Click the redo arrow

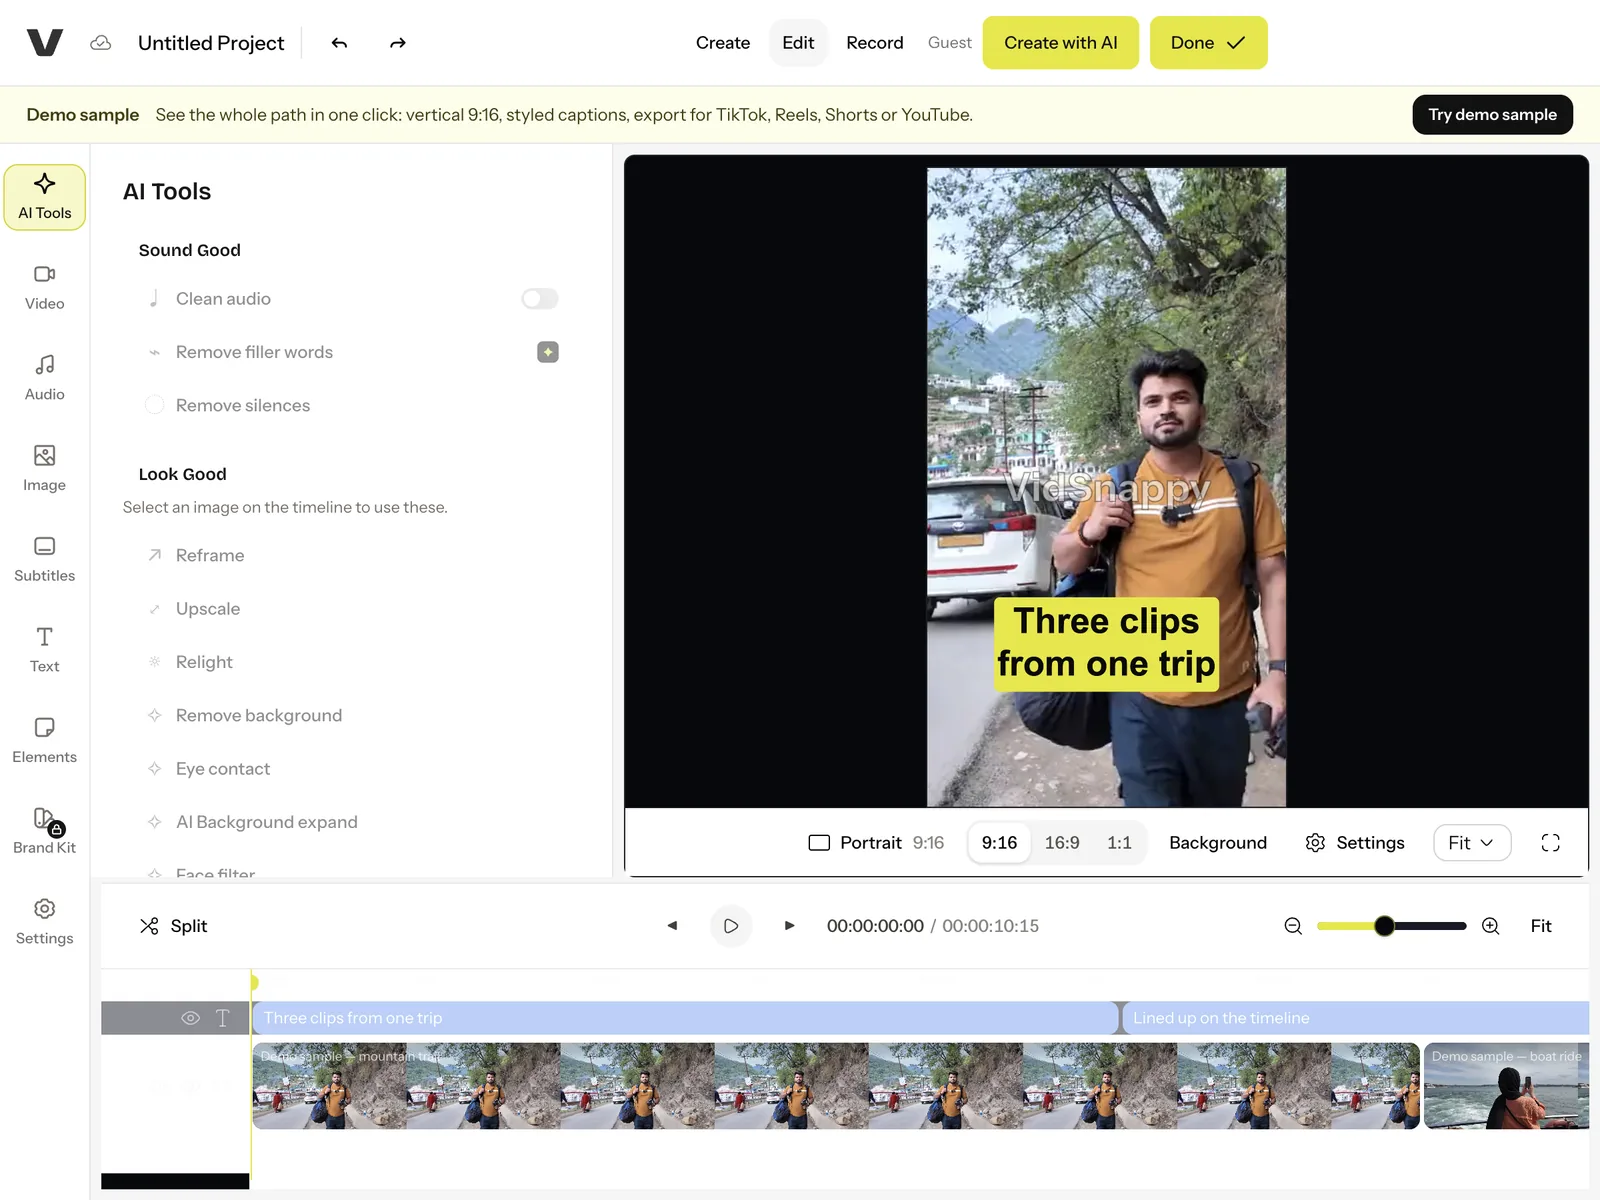tap(398, 43)
